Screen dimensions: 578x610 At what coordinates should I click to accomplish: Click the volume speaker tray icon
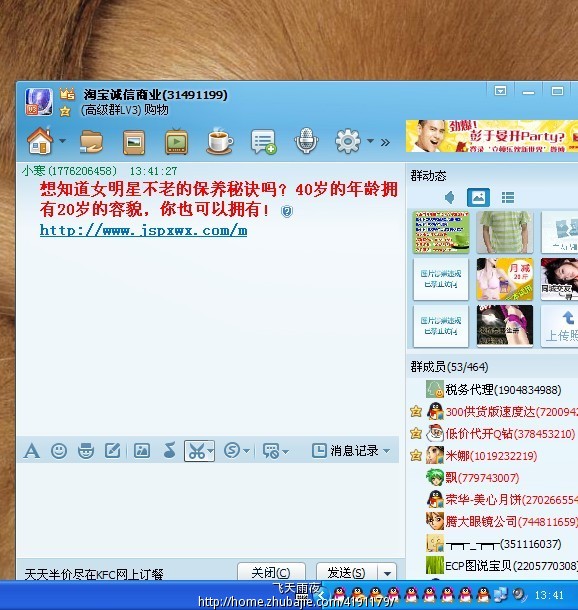pyautogui.click(x=519, y=594)
